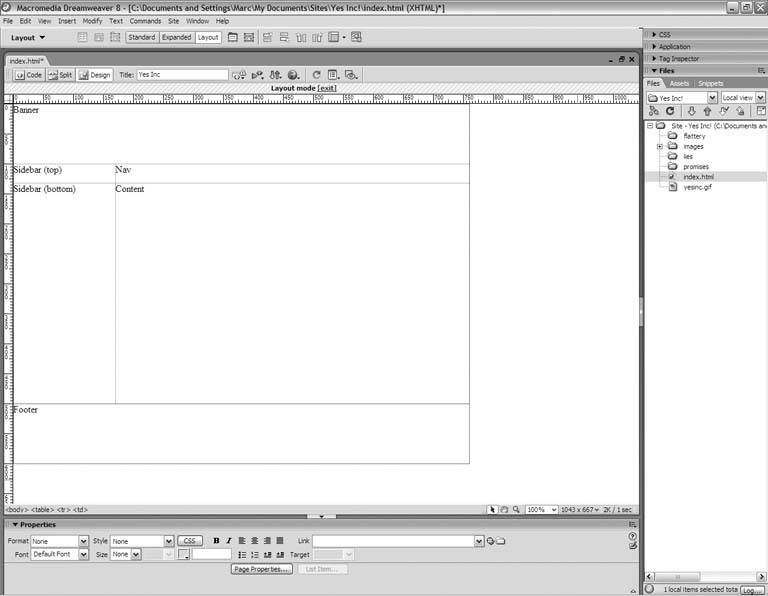
Task: Click the Browse for File folder icon beside Link
Action: (x=501, y=541)
